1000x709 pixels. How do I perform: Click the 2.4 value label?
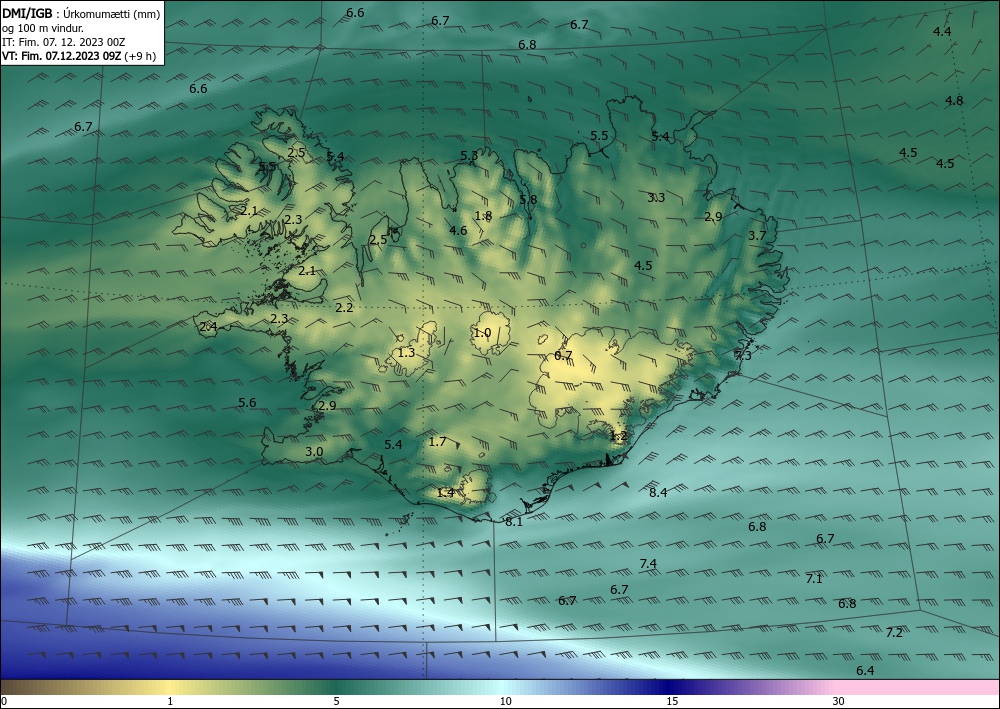[x=209, y=327]
